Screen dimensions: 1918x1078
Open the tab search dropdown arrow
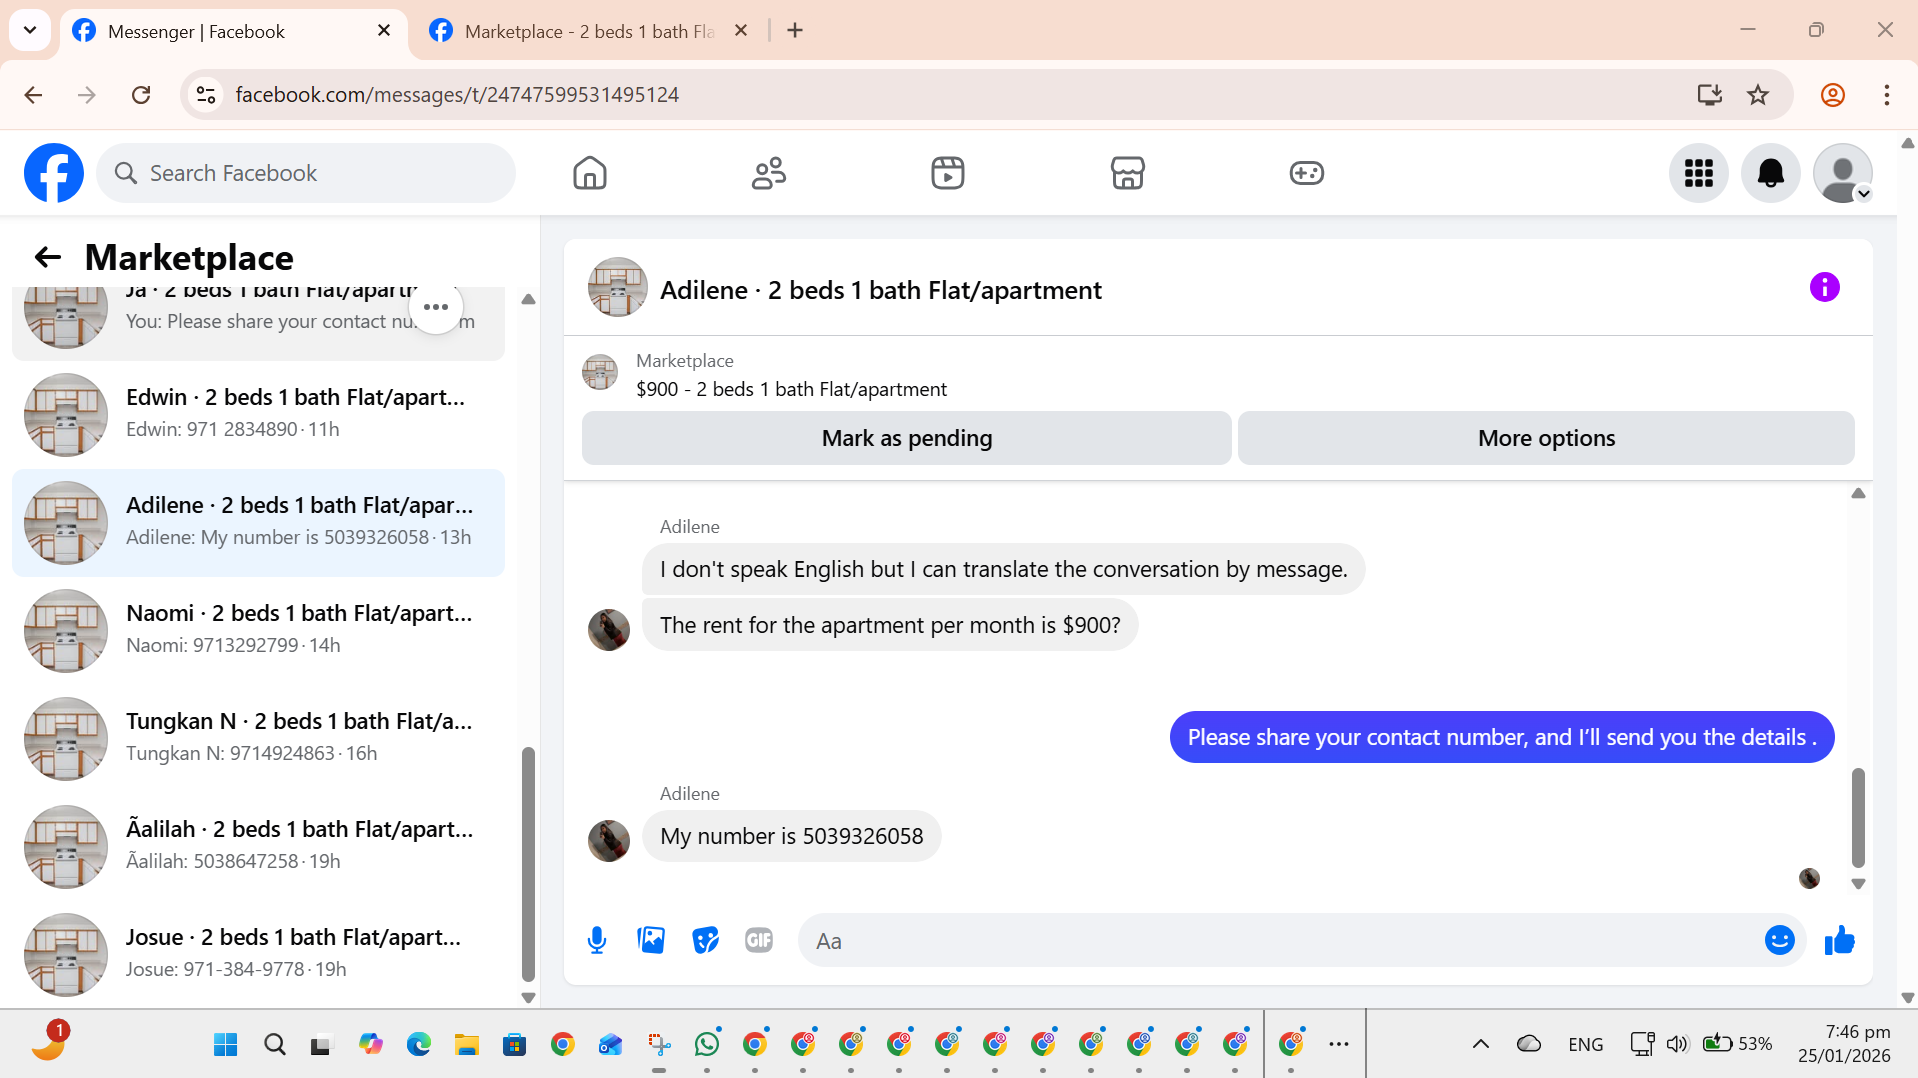tap(30, 30)
